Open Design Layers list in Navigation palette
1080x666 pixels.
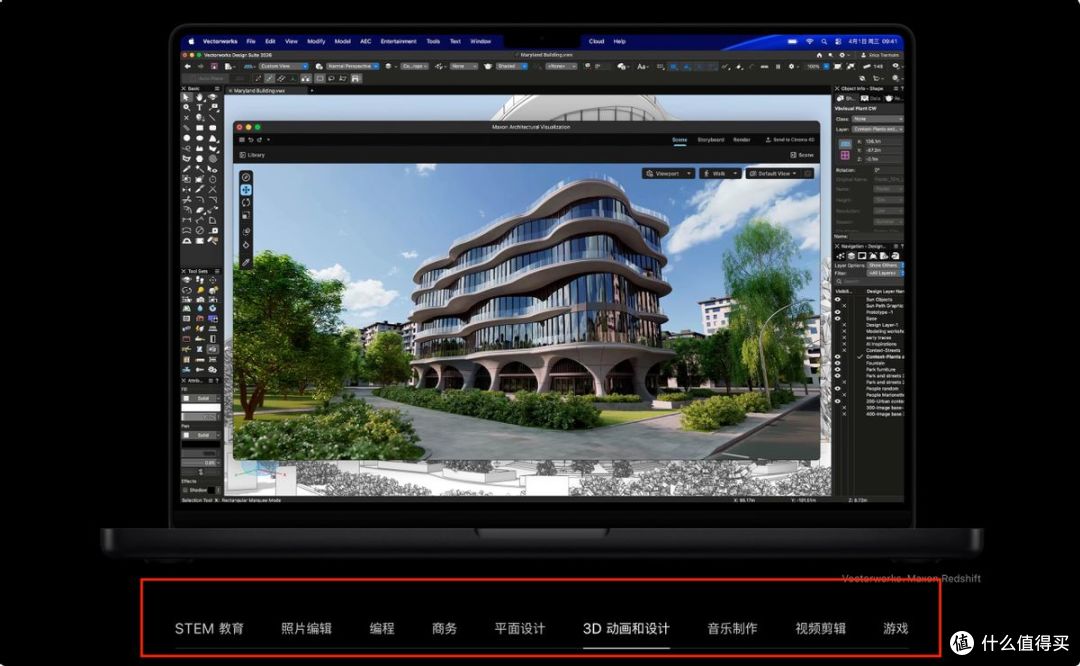click(x=851, y=256)
